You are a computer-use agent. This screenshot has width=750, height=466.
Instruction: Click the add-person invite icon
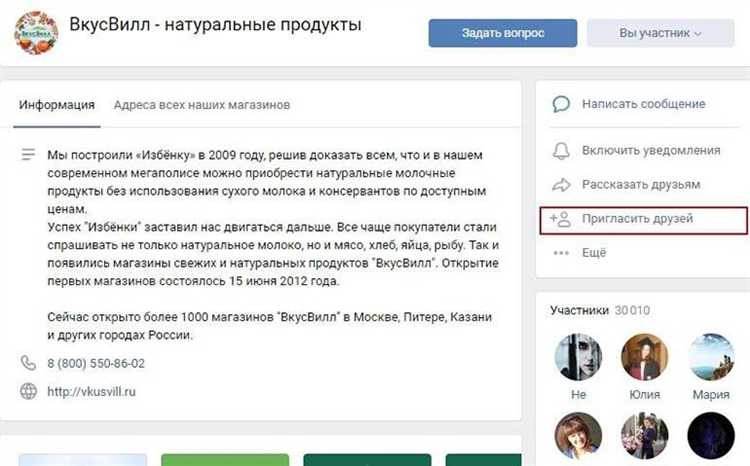pyautogui.click(x=561, y=219)
